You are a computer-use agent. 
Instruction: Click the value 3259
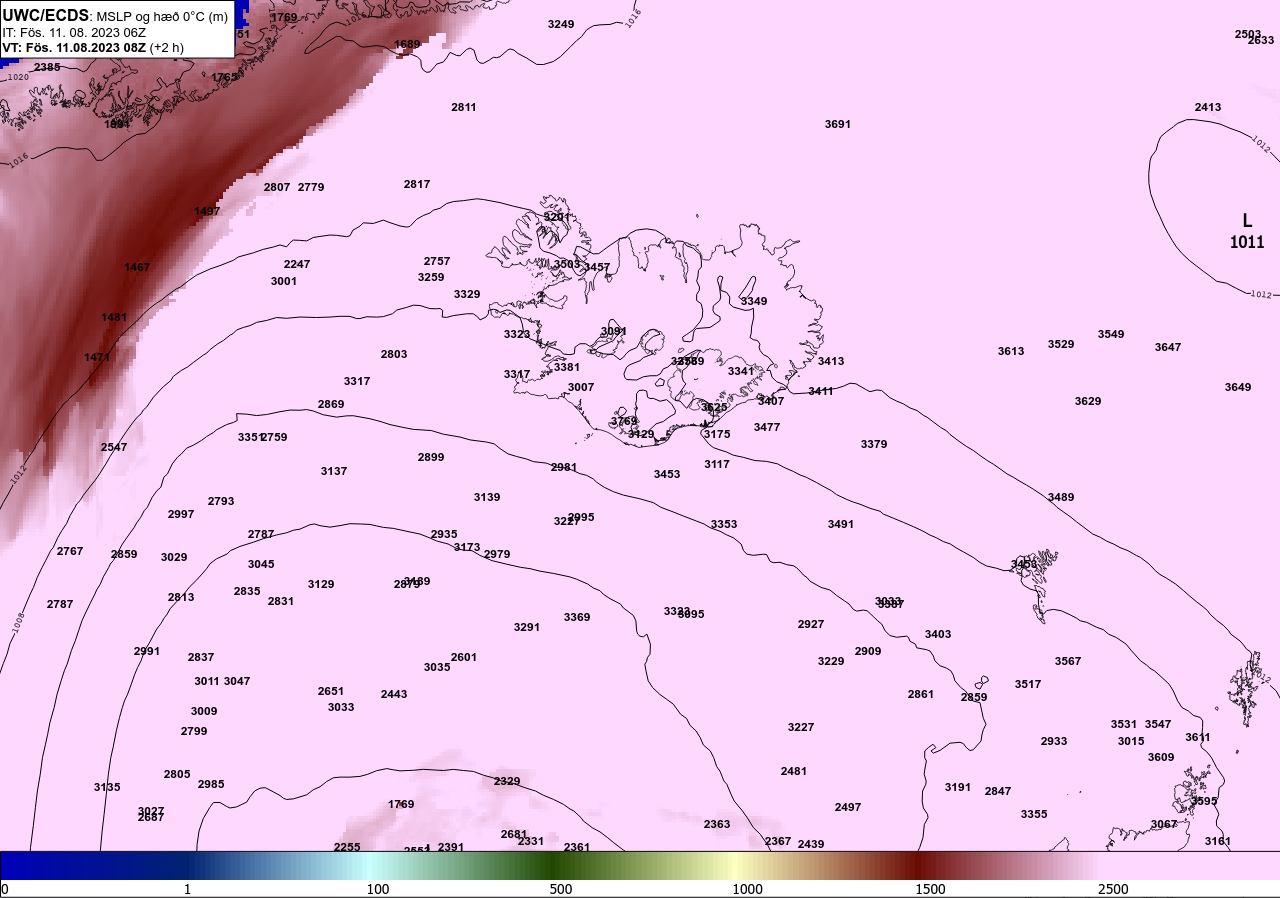click(x=431, y=277)
